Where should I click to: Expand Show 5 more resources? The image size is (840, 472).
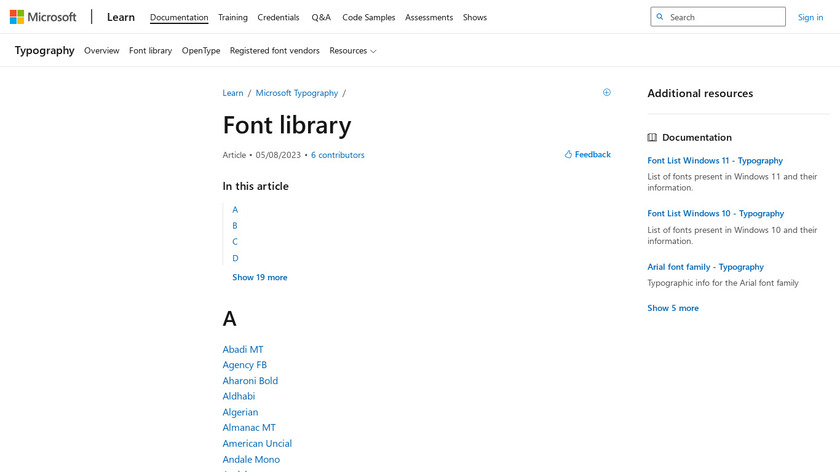pyautogui.click(x=673, y=308)
